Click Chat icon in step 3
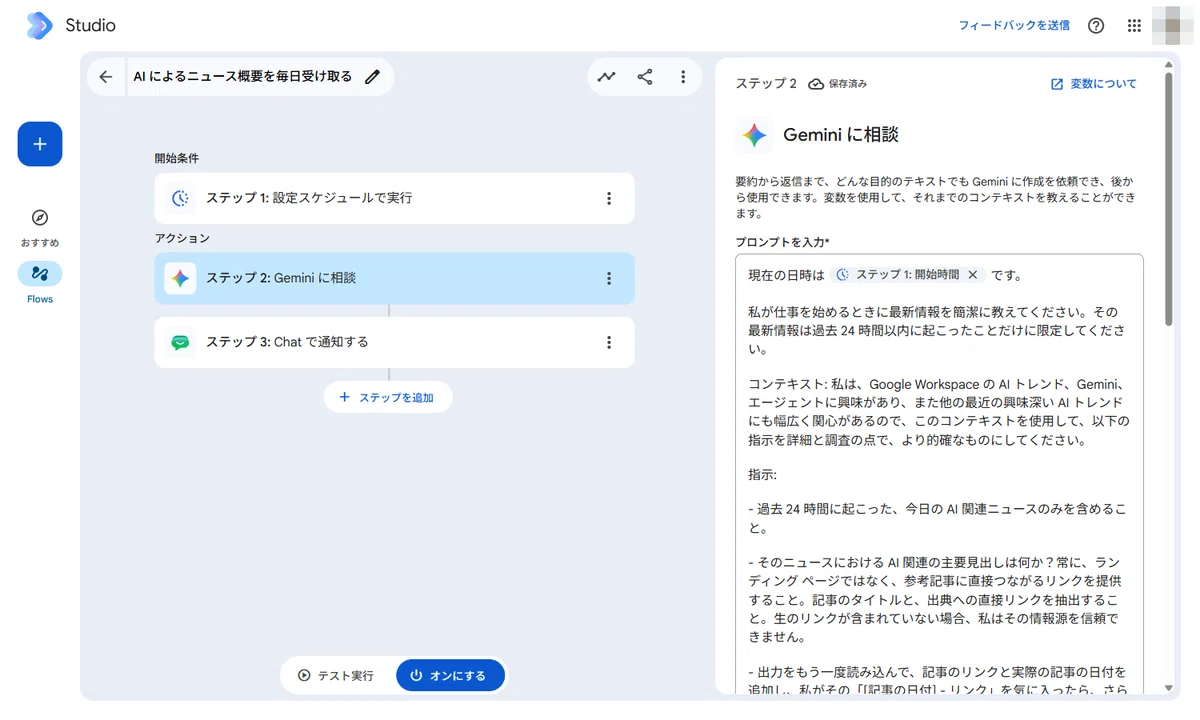This screenshot has width=1200, height=720. [180, 342]
